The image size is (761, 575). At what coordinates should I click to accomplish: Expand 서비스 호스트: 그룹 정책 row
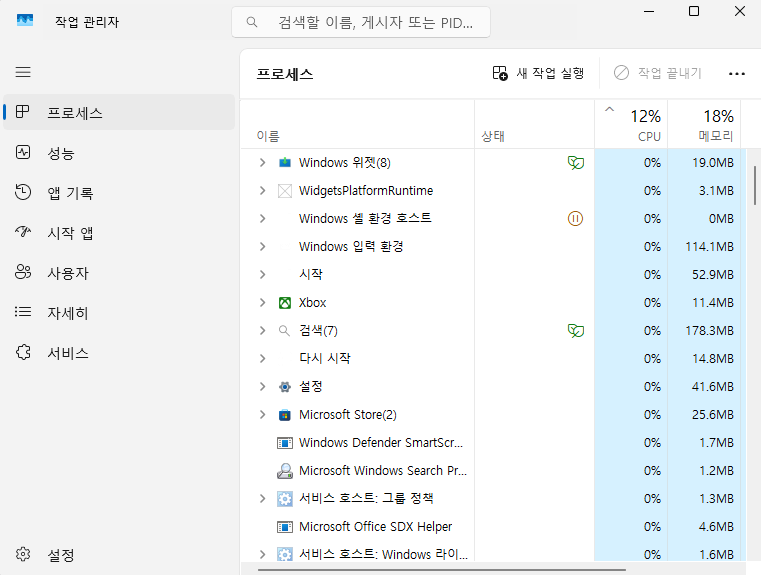[x=263, y=499]
